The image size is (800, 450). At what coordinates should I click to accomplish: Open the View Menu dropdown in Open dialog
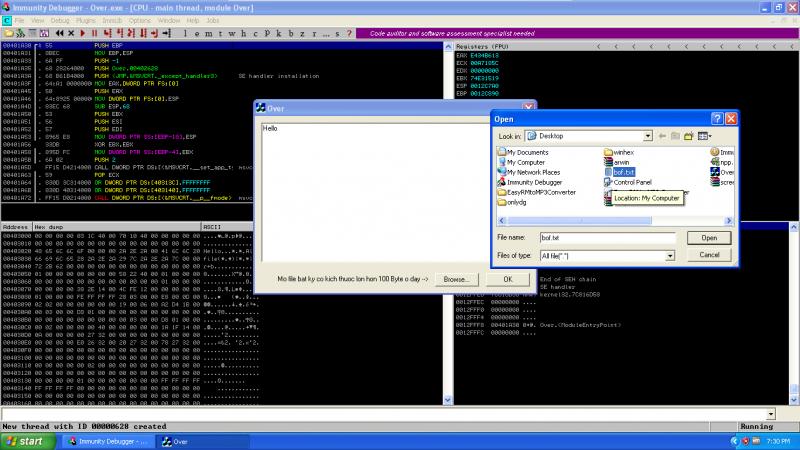[x=705, y=136]
